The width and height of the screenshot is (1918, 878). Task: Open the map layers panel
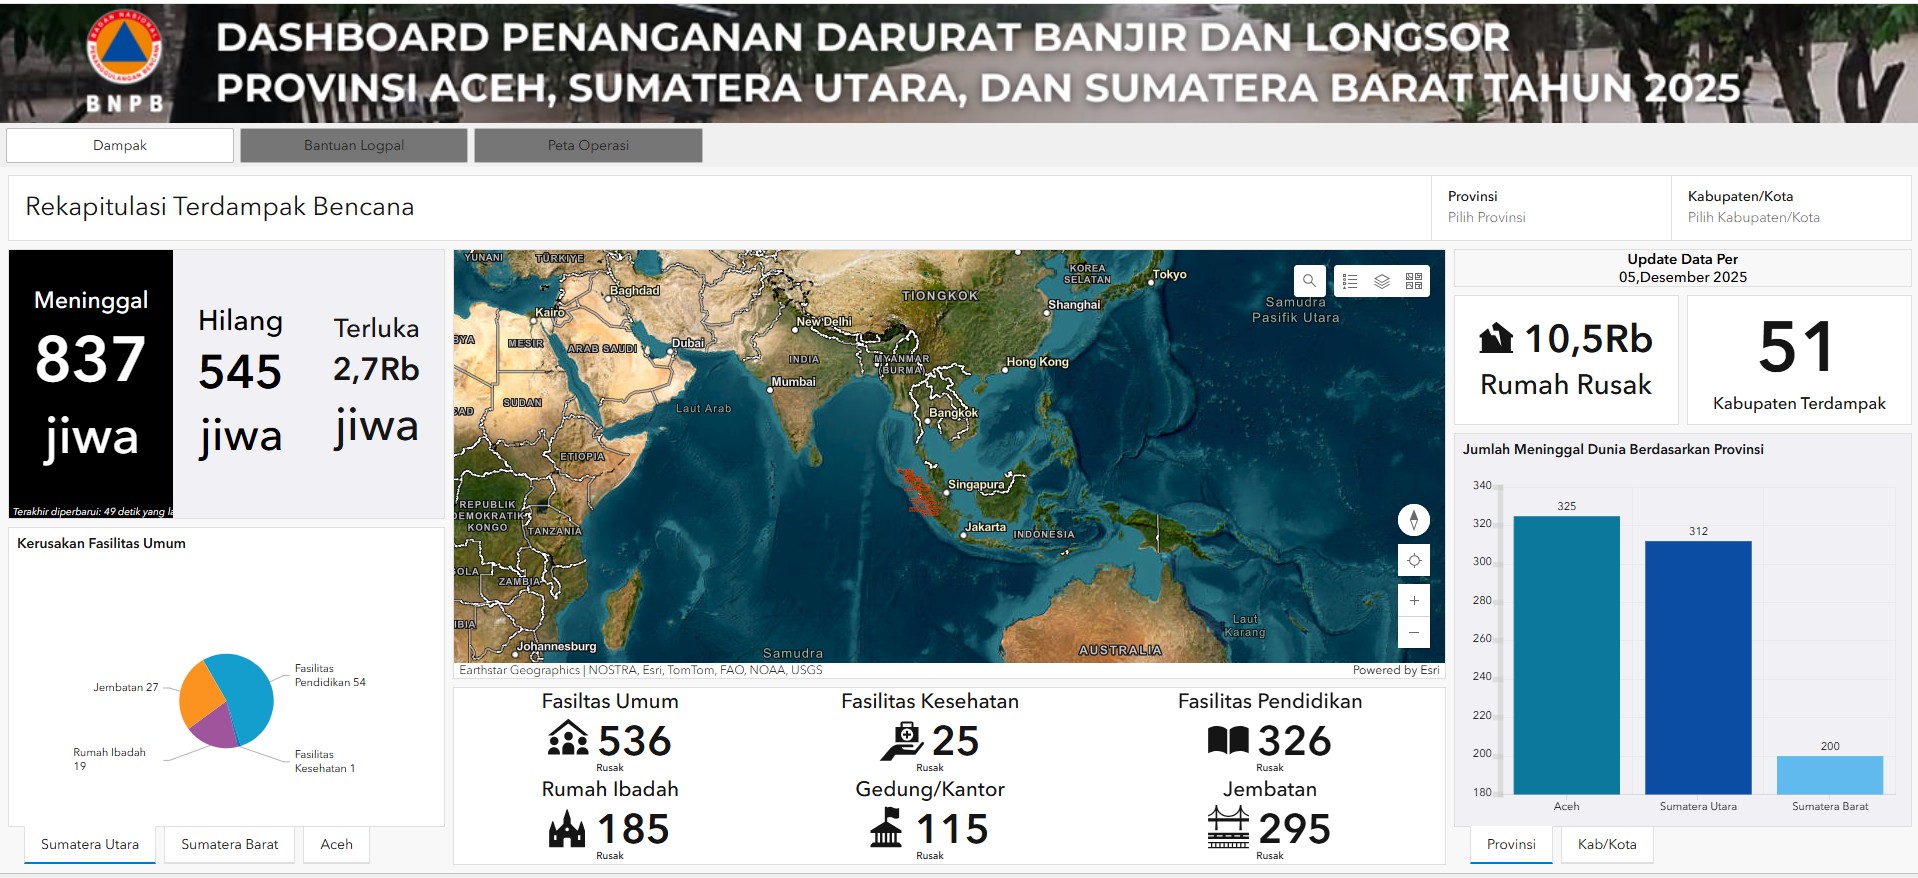pos(1382,281)
